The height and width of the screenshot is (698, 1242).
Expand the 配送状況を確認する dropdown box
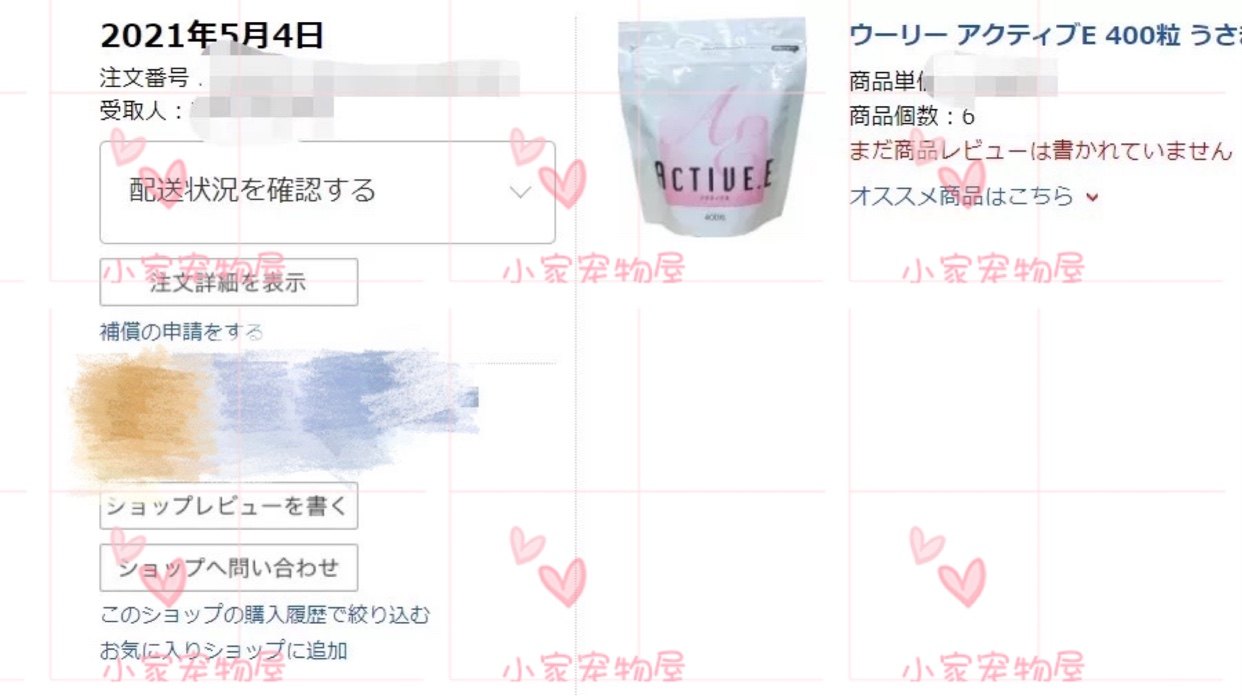click(327, 192)
